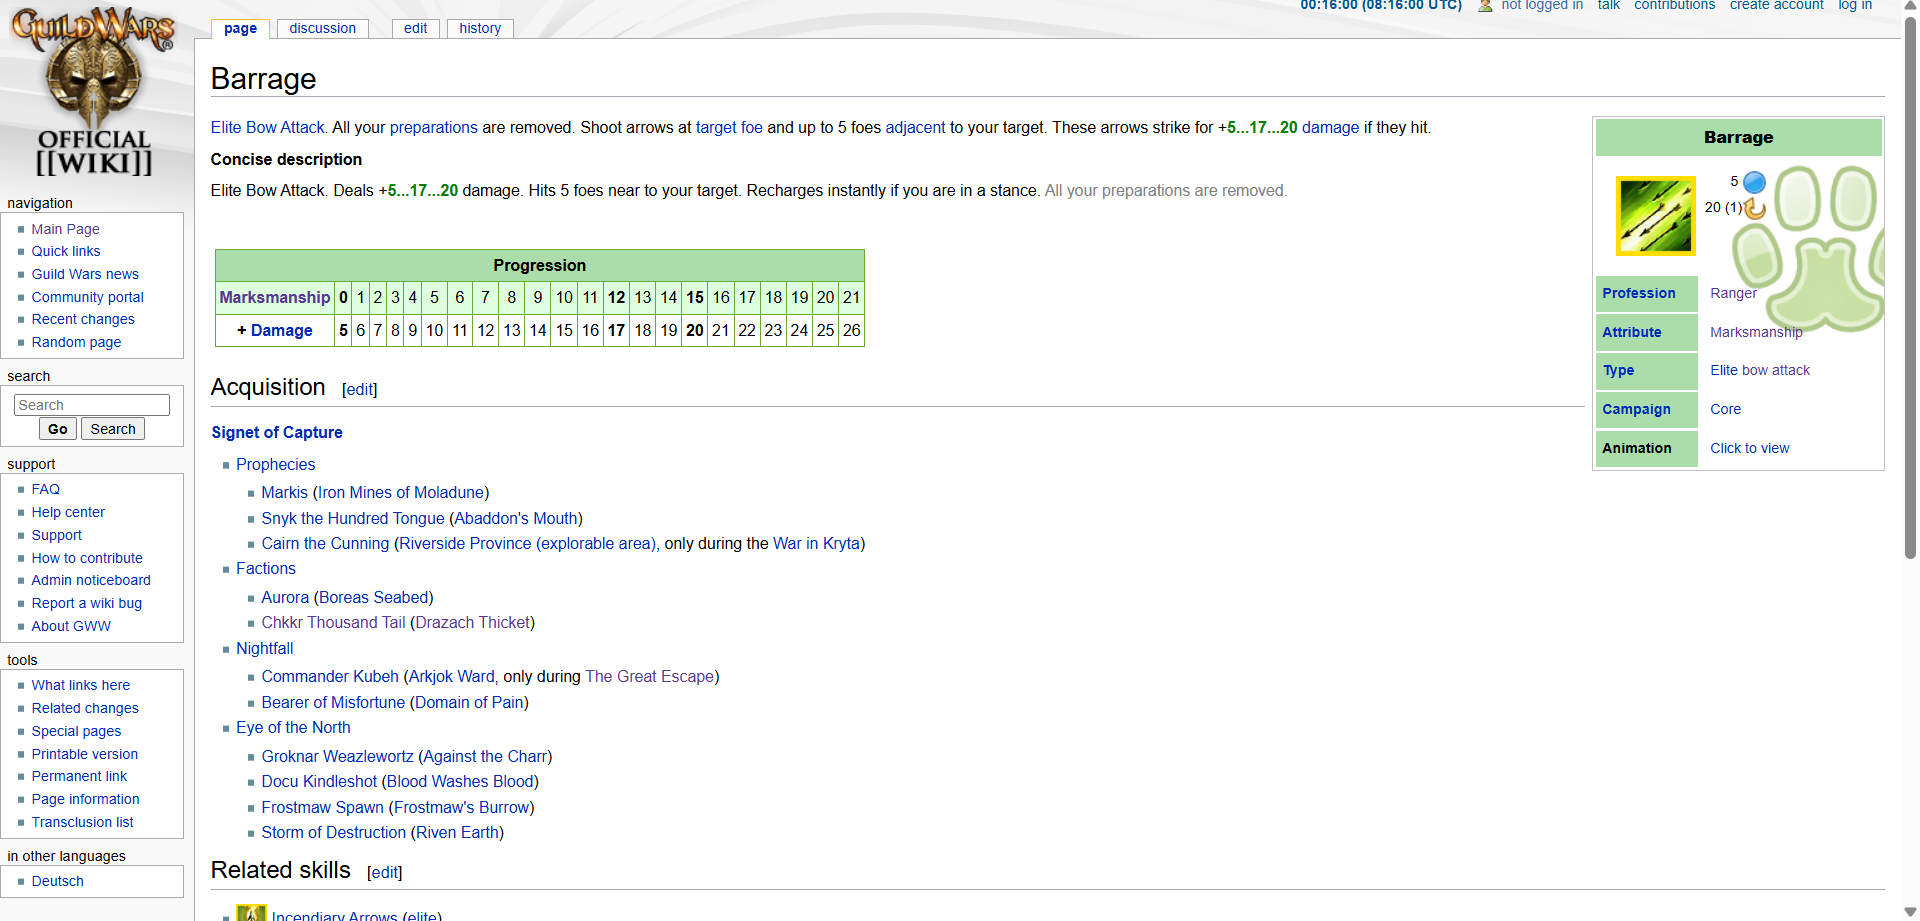Open Aurora boss link
1920x921 pixels.
point(285,597)
